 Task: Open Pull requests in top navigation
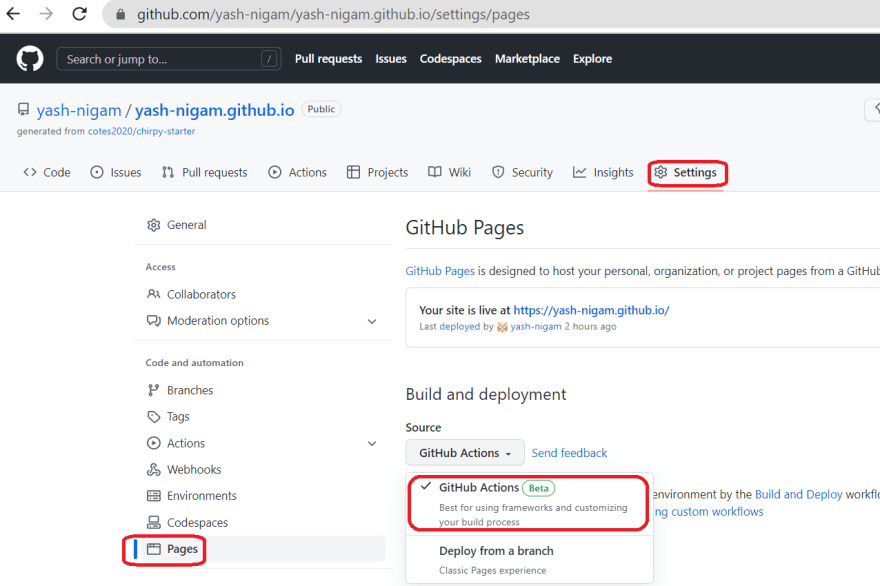click(328, 58)
